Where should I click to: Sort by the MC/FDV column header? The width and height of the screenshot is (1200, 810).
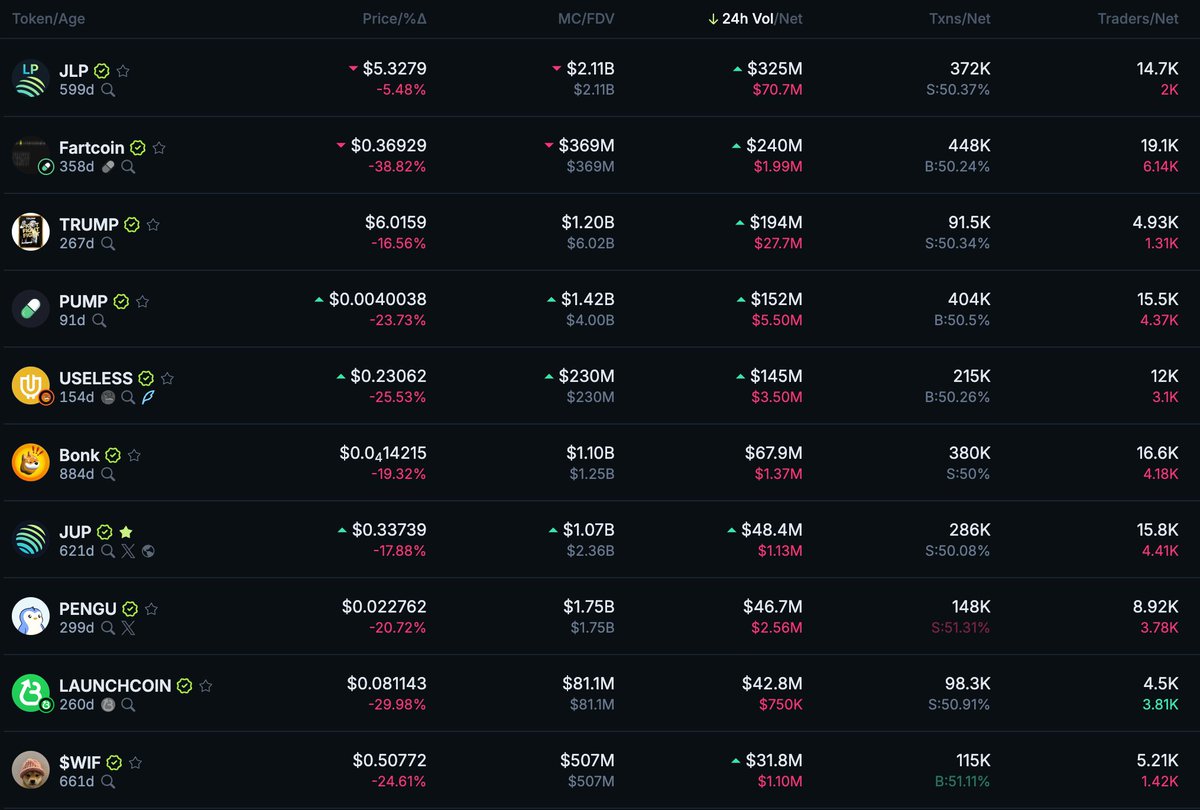pyautogui.click(x=586, y=19)
